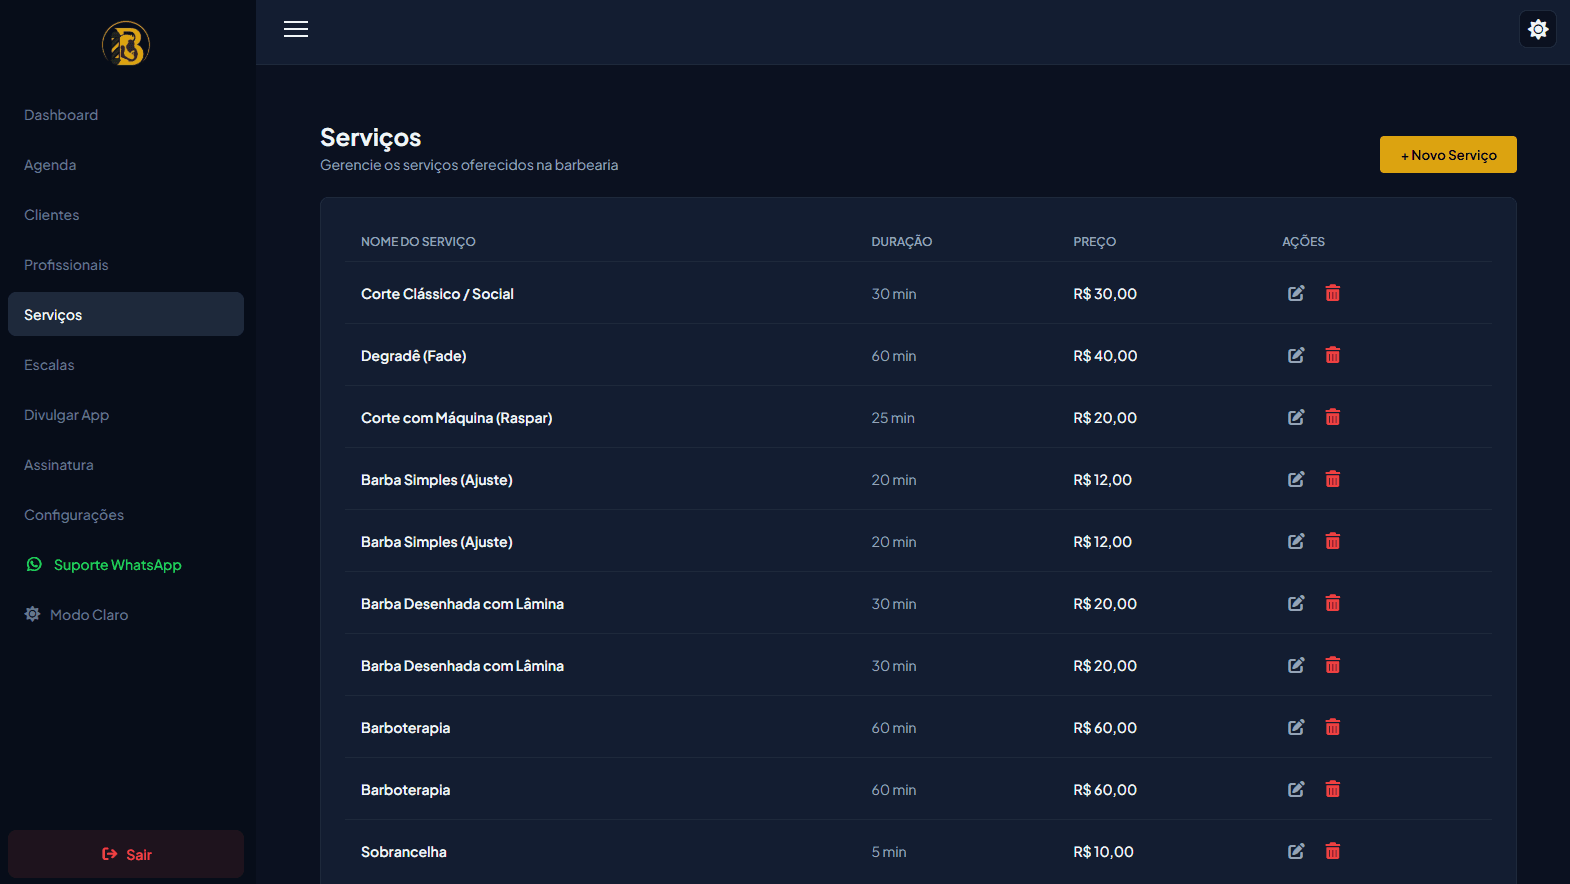Open Suporte WhatsApp link
Screen dimensions: 1570x884
(104, 565)
